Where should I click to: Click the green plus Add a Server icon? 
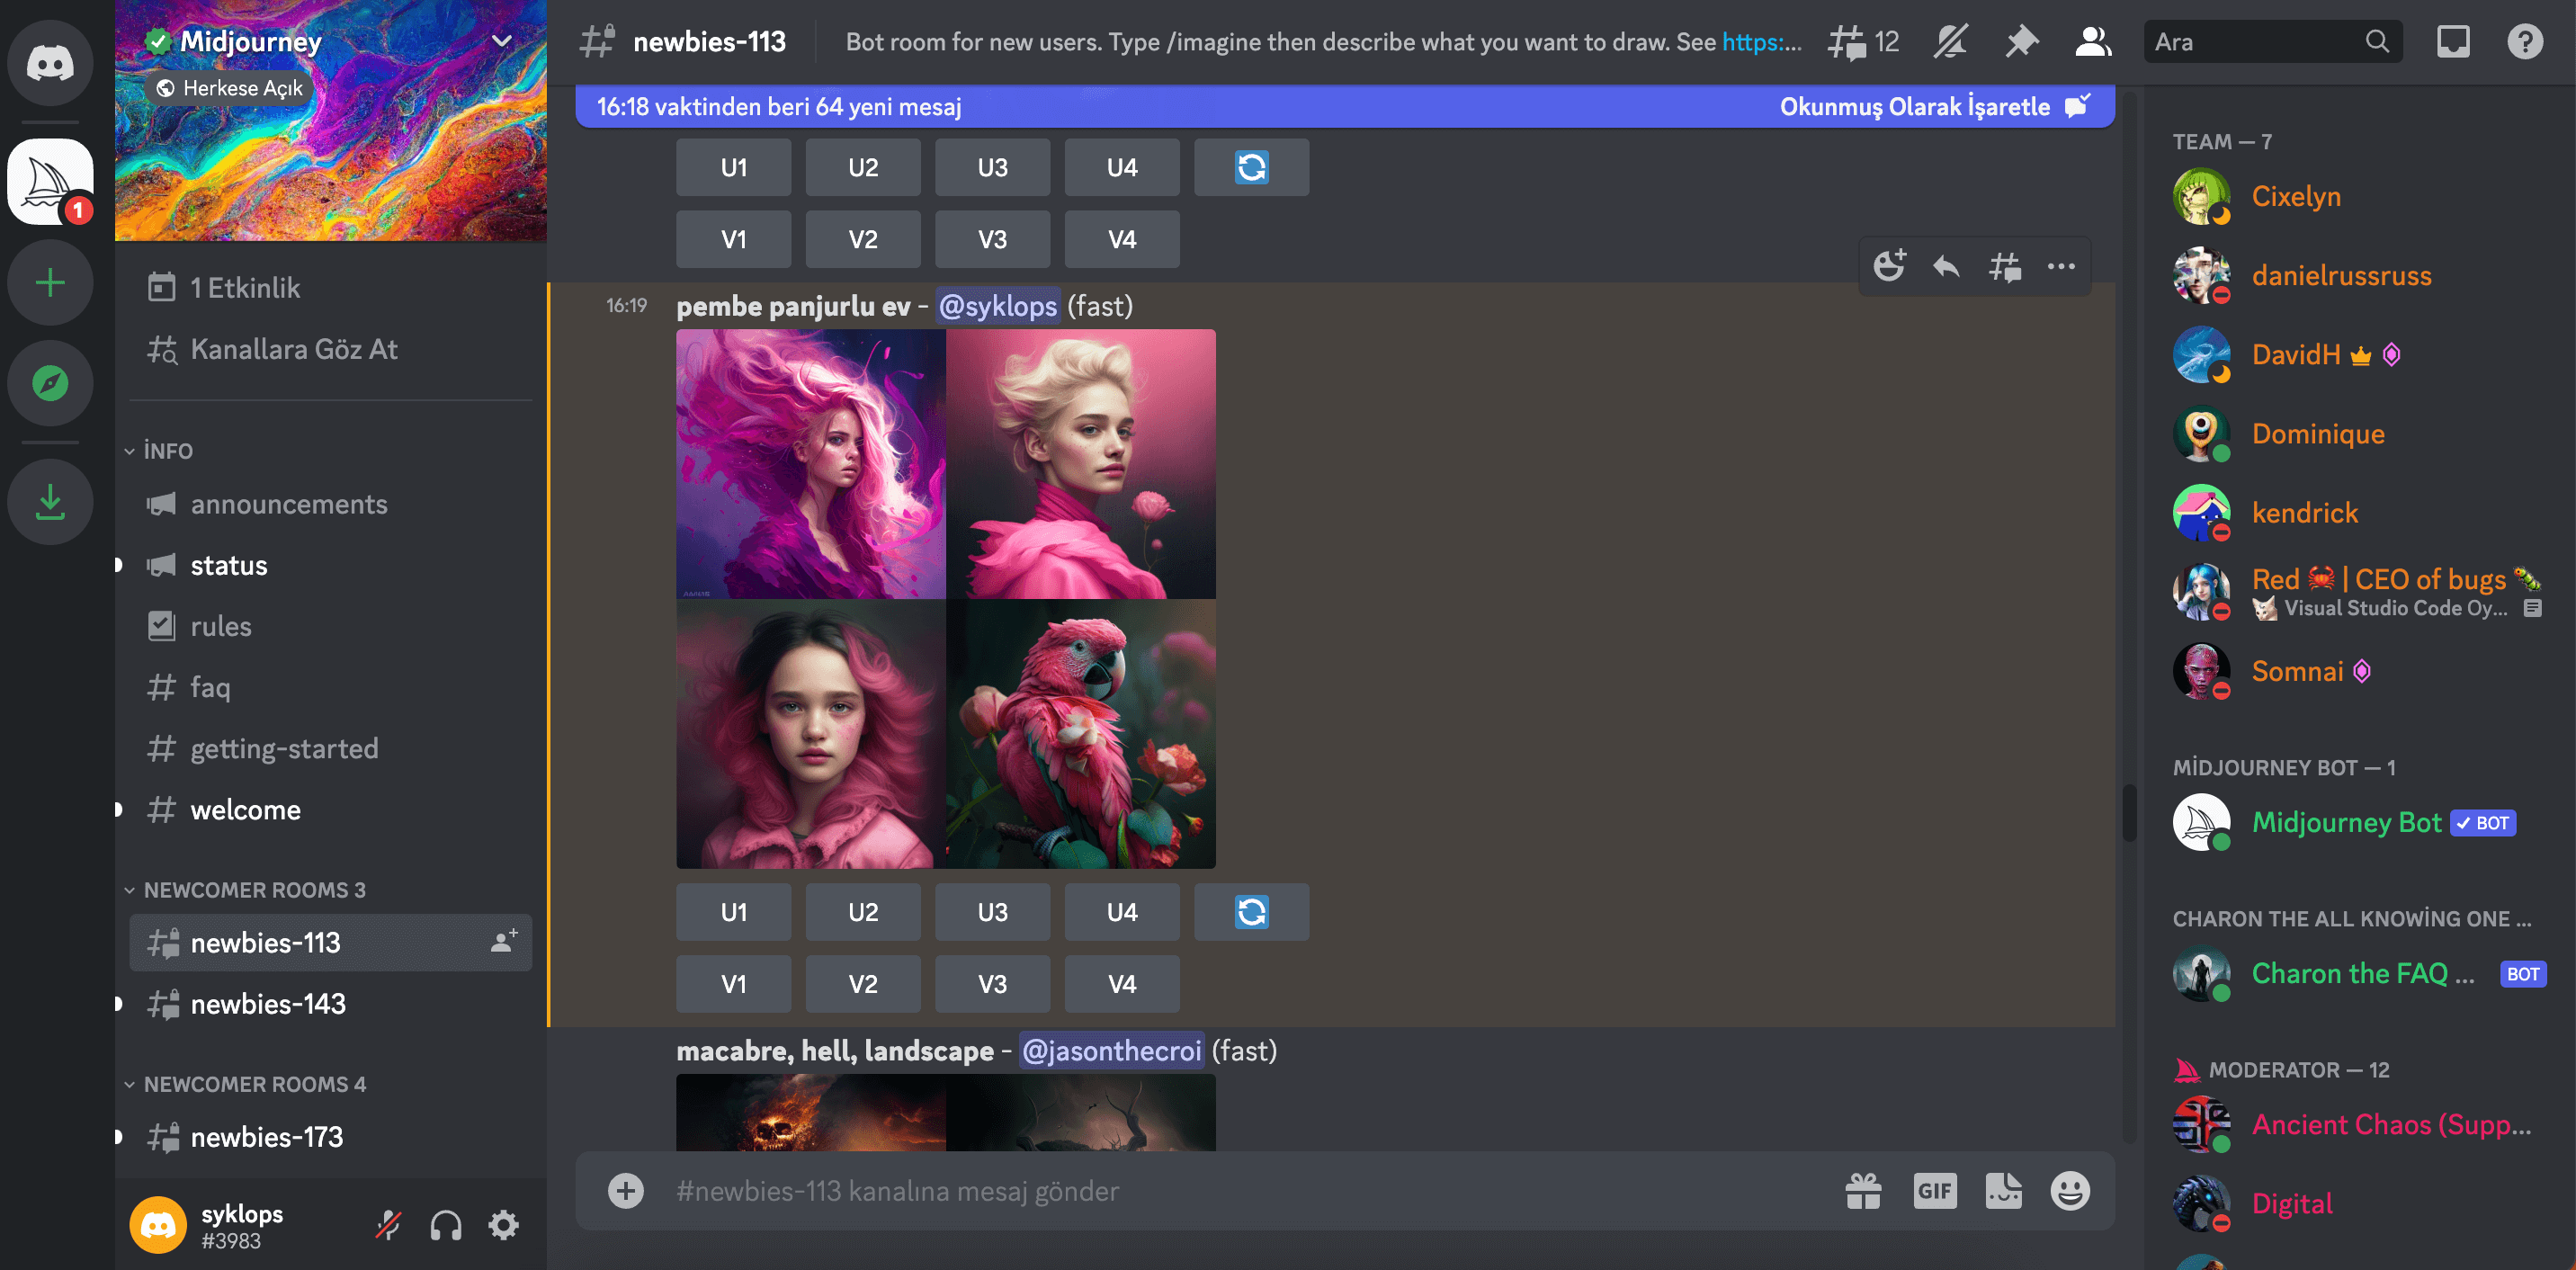pos(50,283)
